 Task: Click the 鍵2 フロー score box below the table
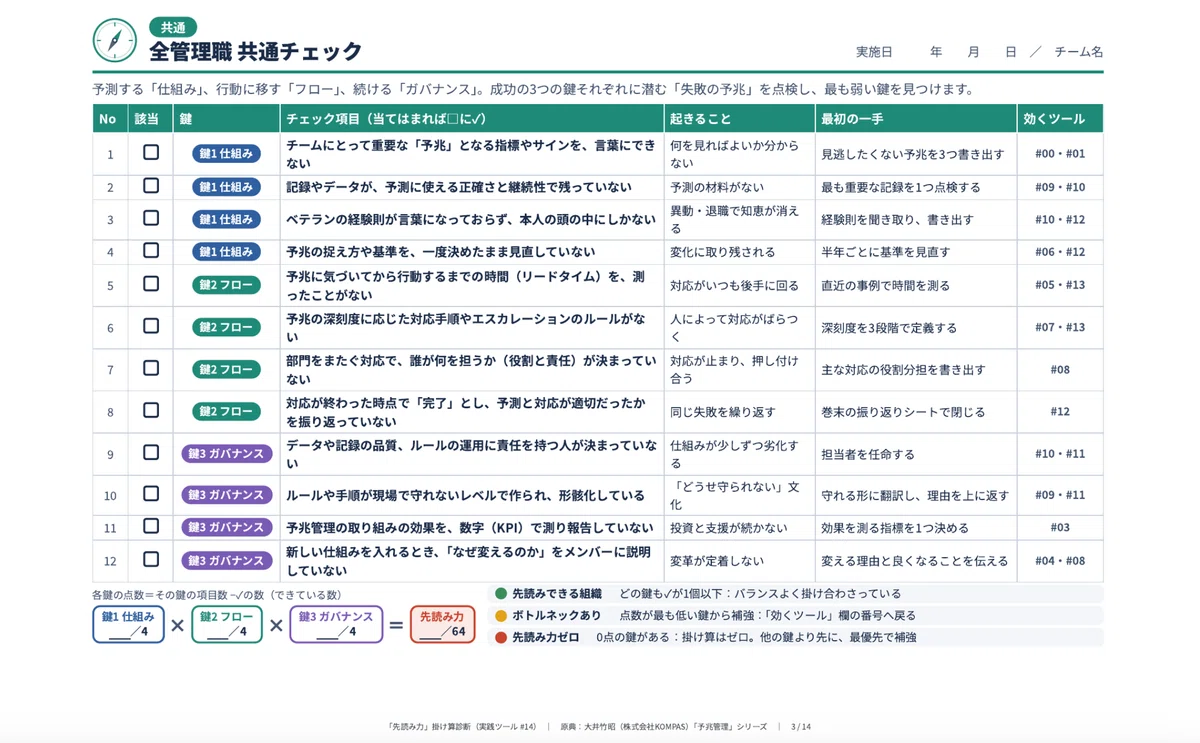(227, 625)
